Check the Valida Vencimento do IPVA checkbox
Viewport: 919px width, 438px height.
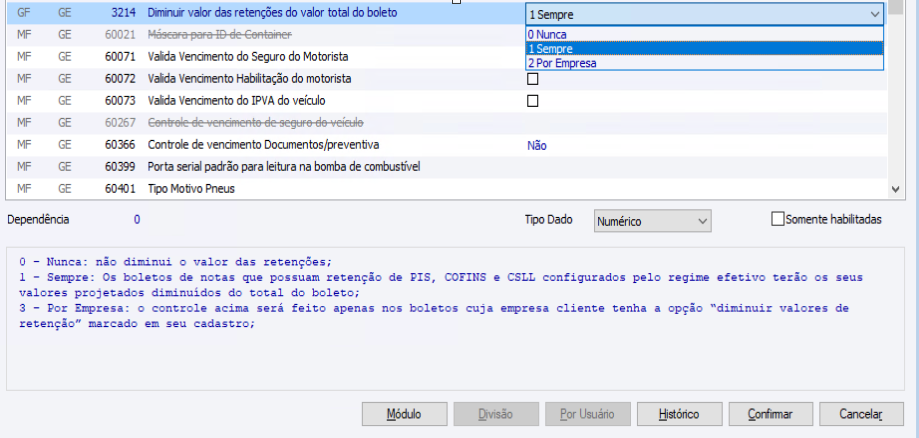click(533, 101)
